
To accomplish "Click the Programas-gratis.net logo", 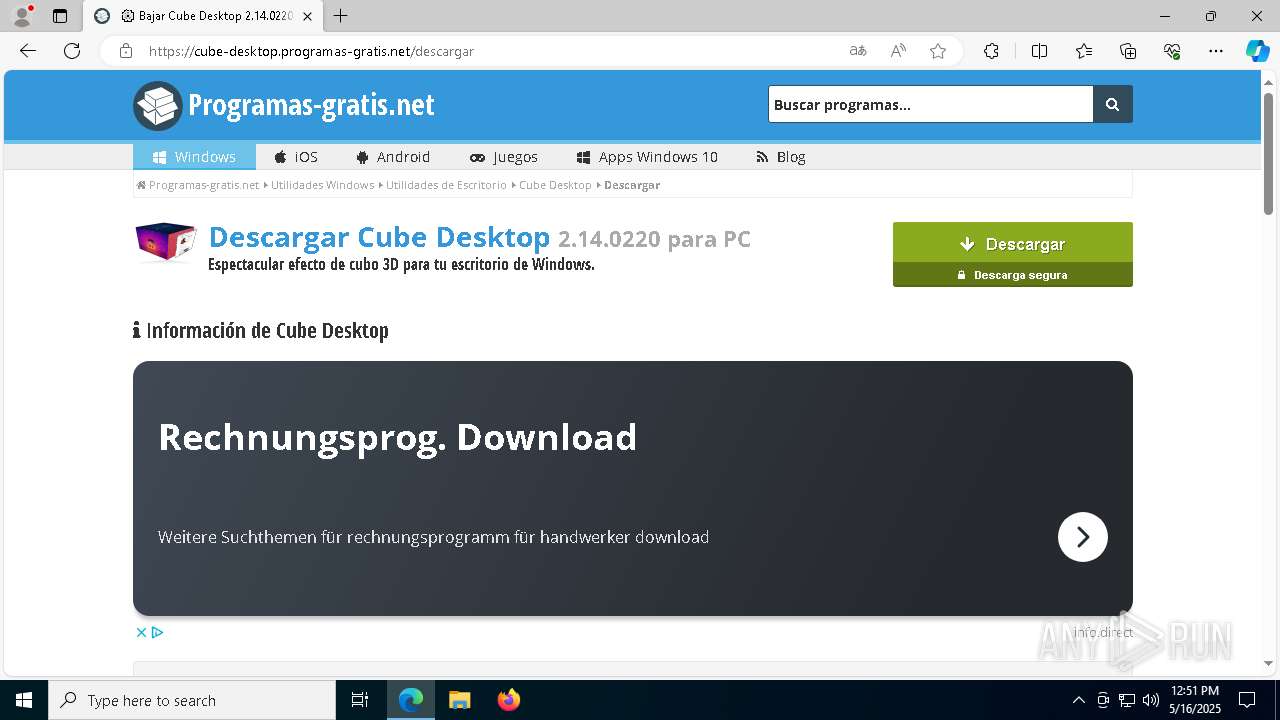I will click(284, 105).
